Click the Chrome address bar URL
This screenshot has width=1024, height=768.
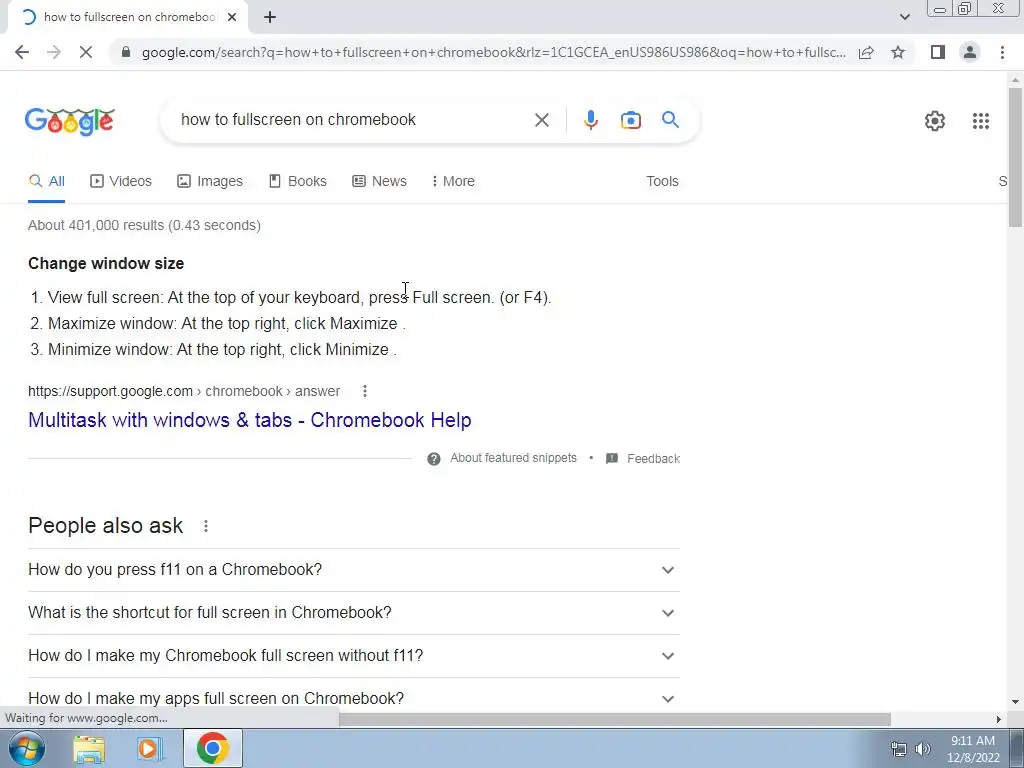(493, 52)
